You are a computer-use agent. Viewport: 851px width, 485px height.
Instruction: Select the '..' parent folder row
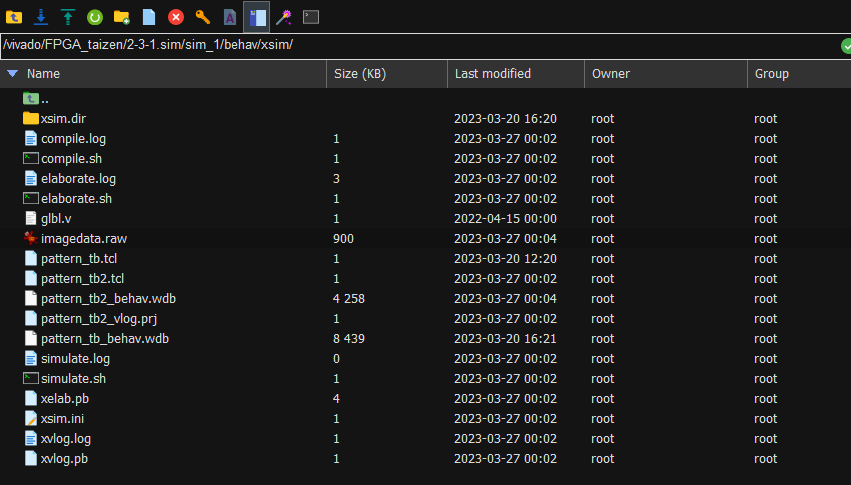pyautogui.click(x=426, y=99)
